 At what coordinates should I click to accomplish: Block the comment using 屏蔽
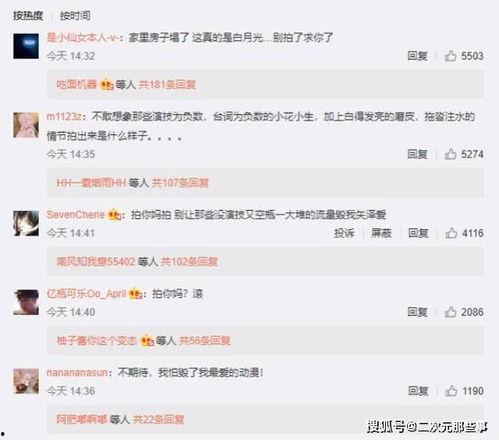[381, 233]
